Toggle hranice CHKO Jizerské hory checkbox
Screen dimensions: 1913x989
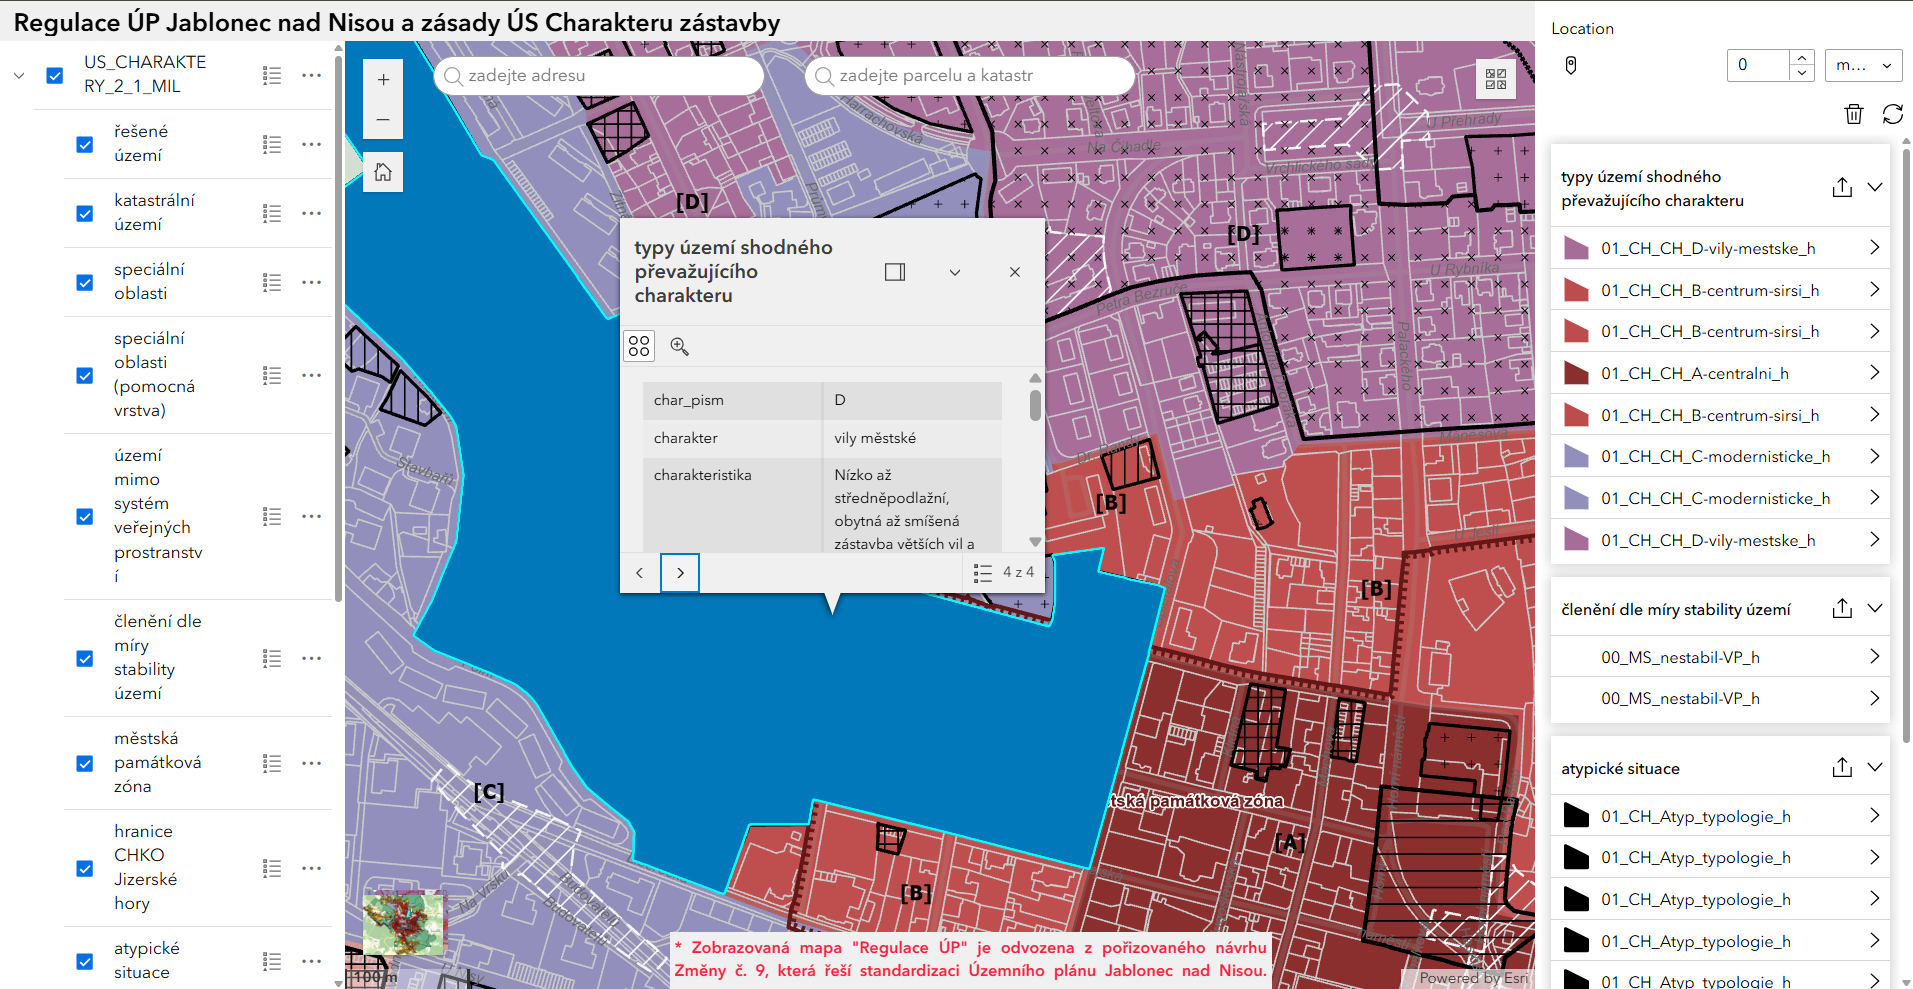coord(85,868)
